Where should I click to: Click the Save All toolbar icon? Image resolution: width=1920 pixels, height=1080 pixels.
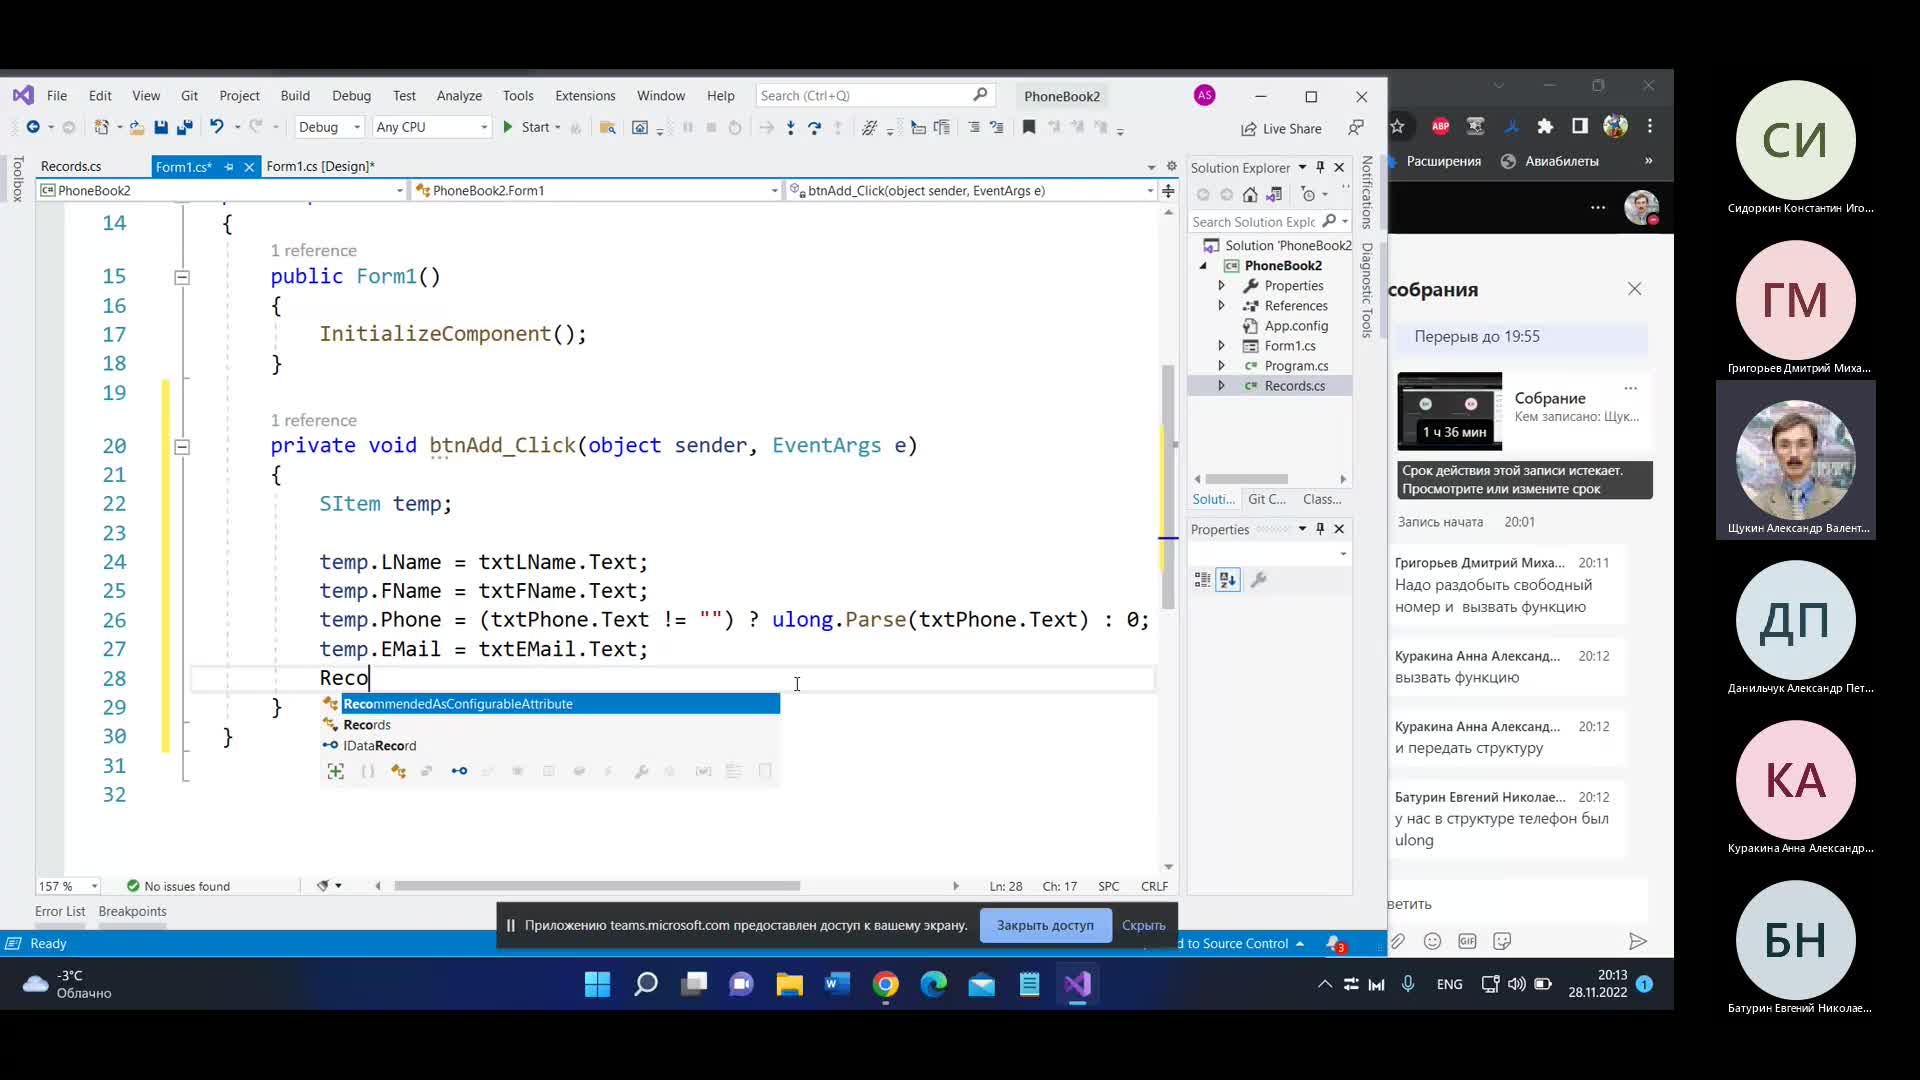tap(184, 128)
